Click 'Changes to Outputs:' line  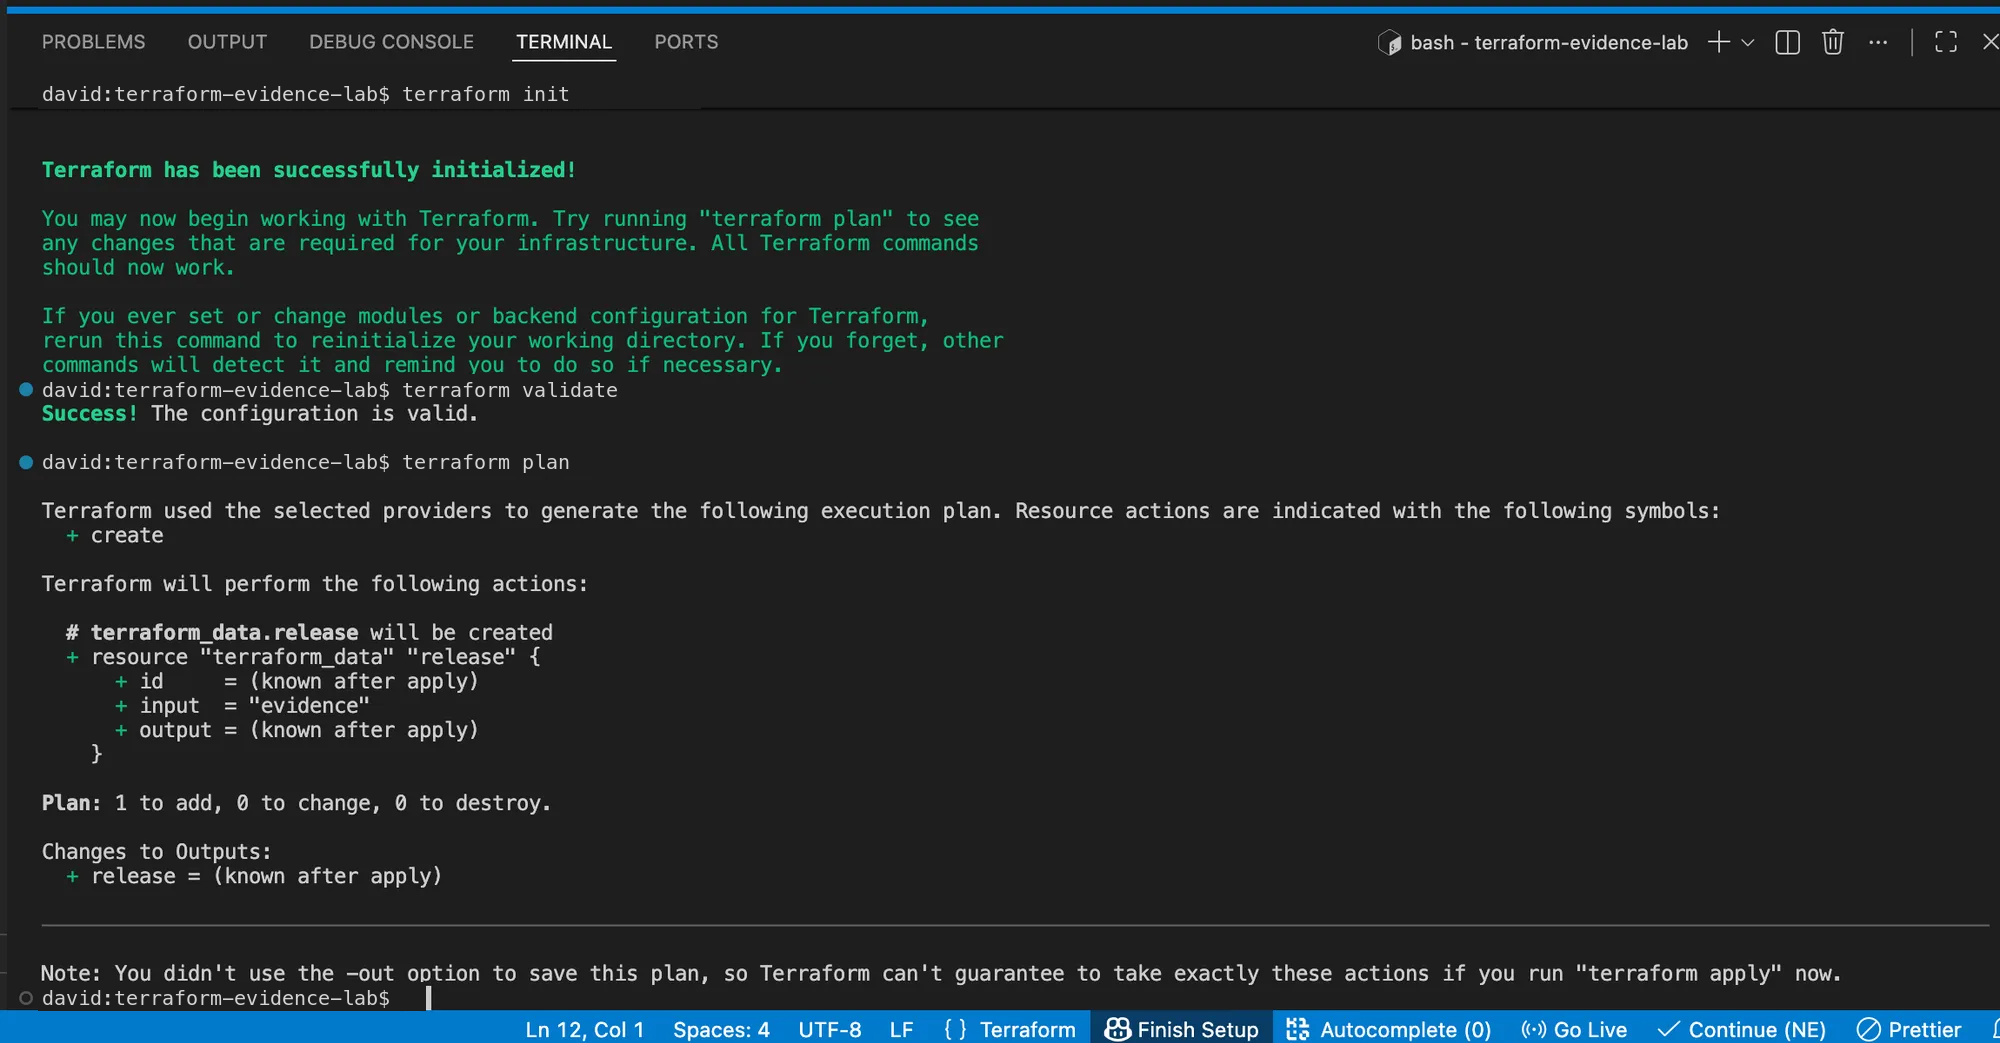157,852
